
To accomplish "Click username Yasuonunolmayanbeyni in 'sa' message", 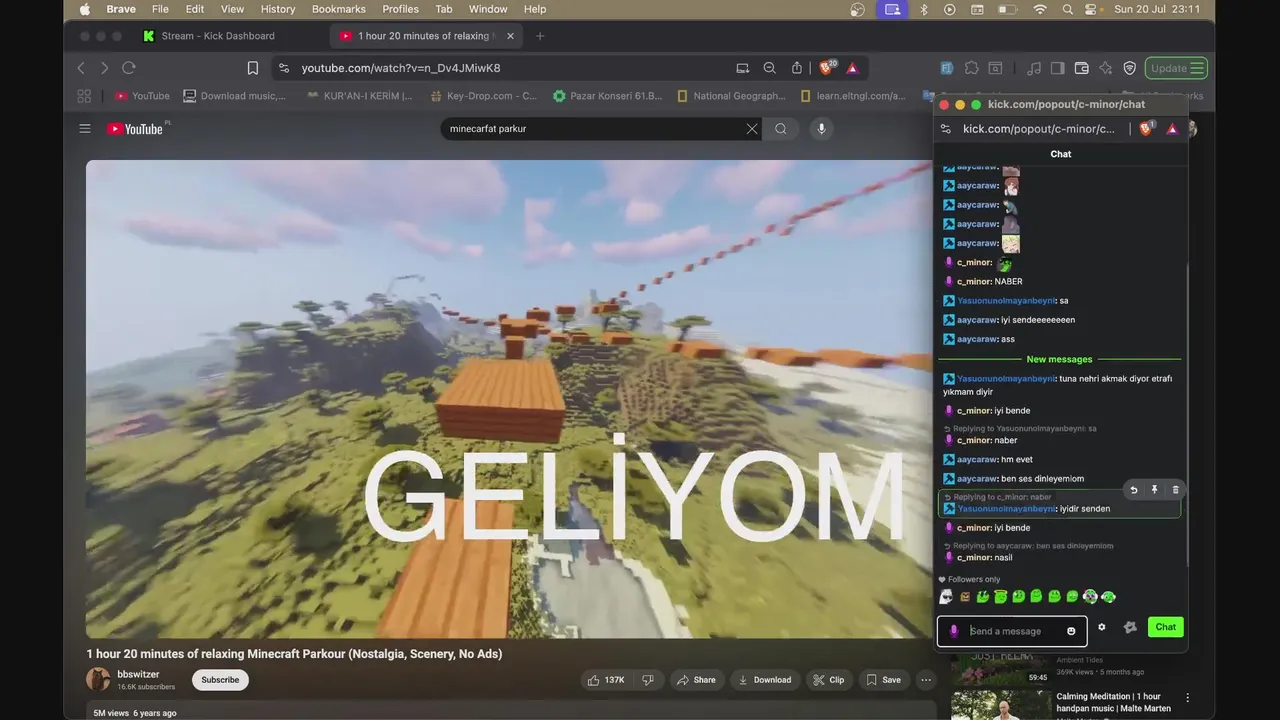I will (1006, 301).
